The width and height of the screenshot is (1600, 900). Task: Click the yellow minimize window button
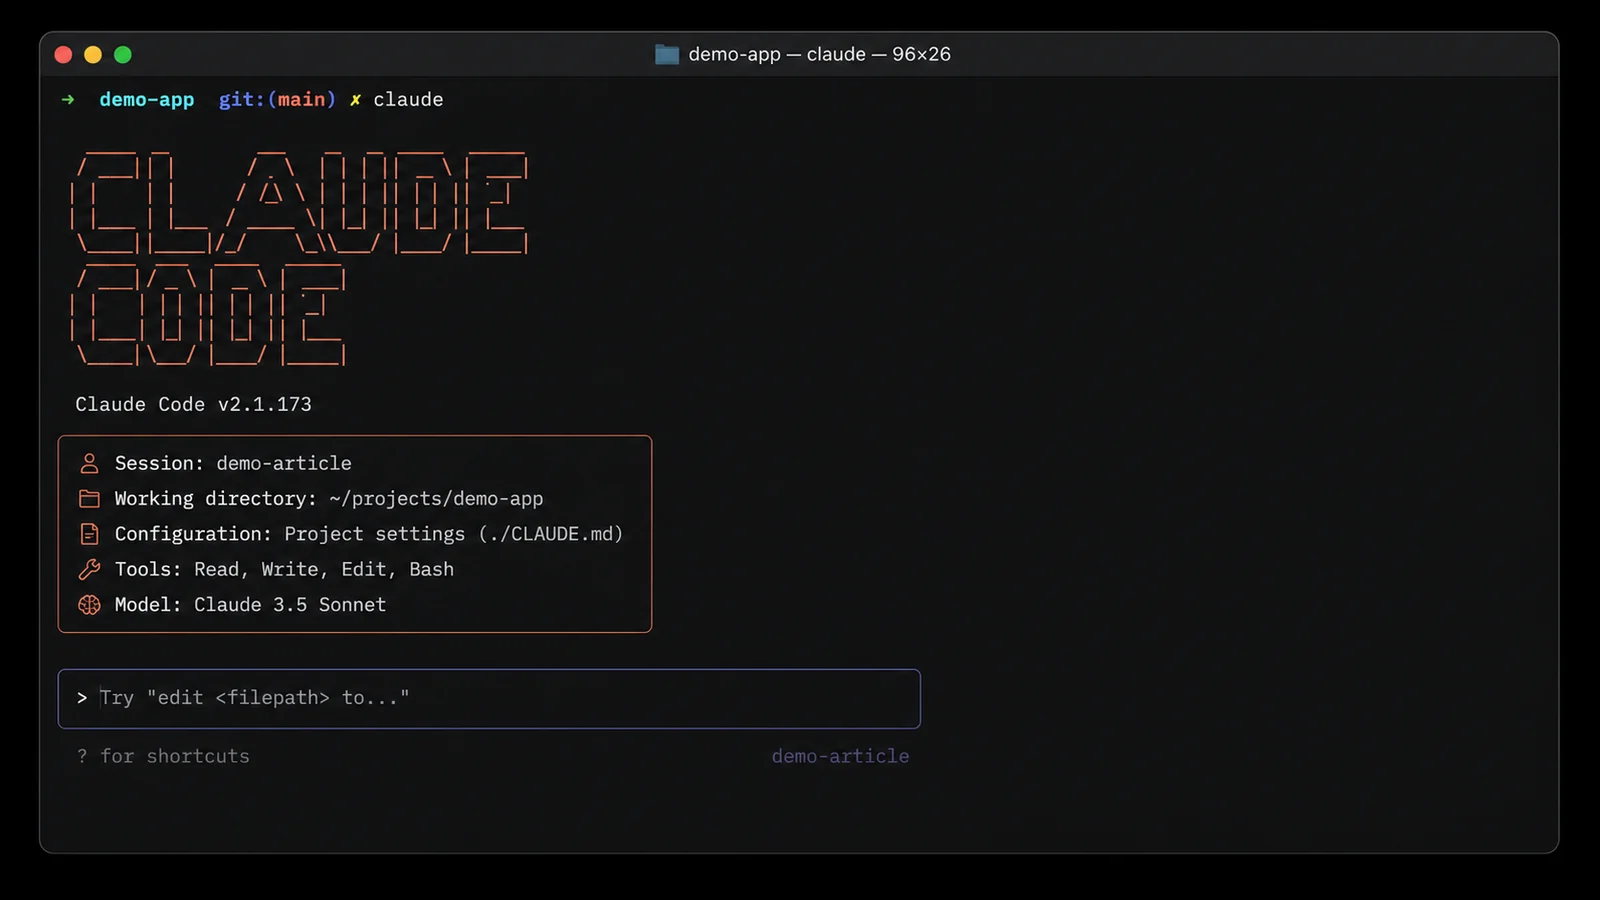click(93, 54)
